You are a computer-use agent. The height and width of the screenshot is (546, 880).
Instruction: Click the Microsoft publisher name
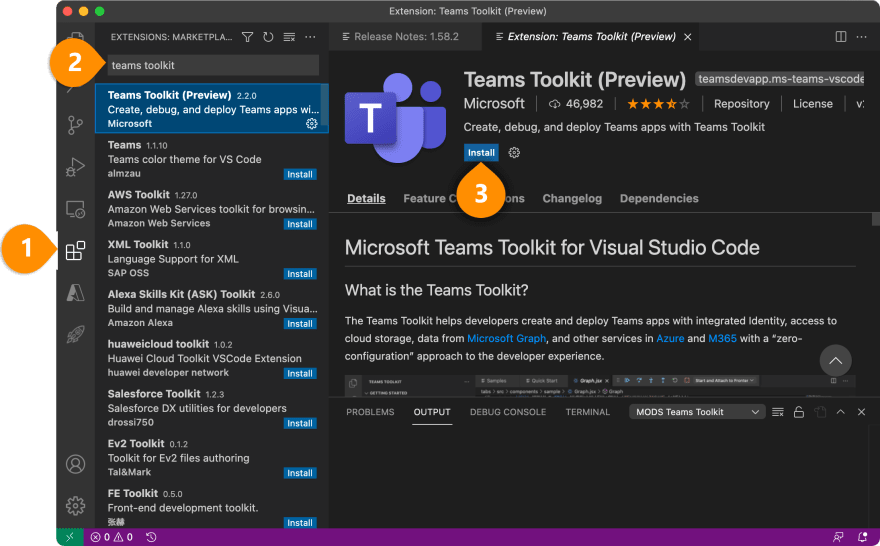[494, 104]
